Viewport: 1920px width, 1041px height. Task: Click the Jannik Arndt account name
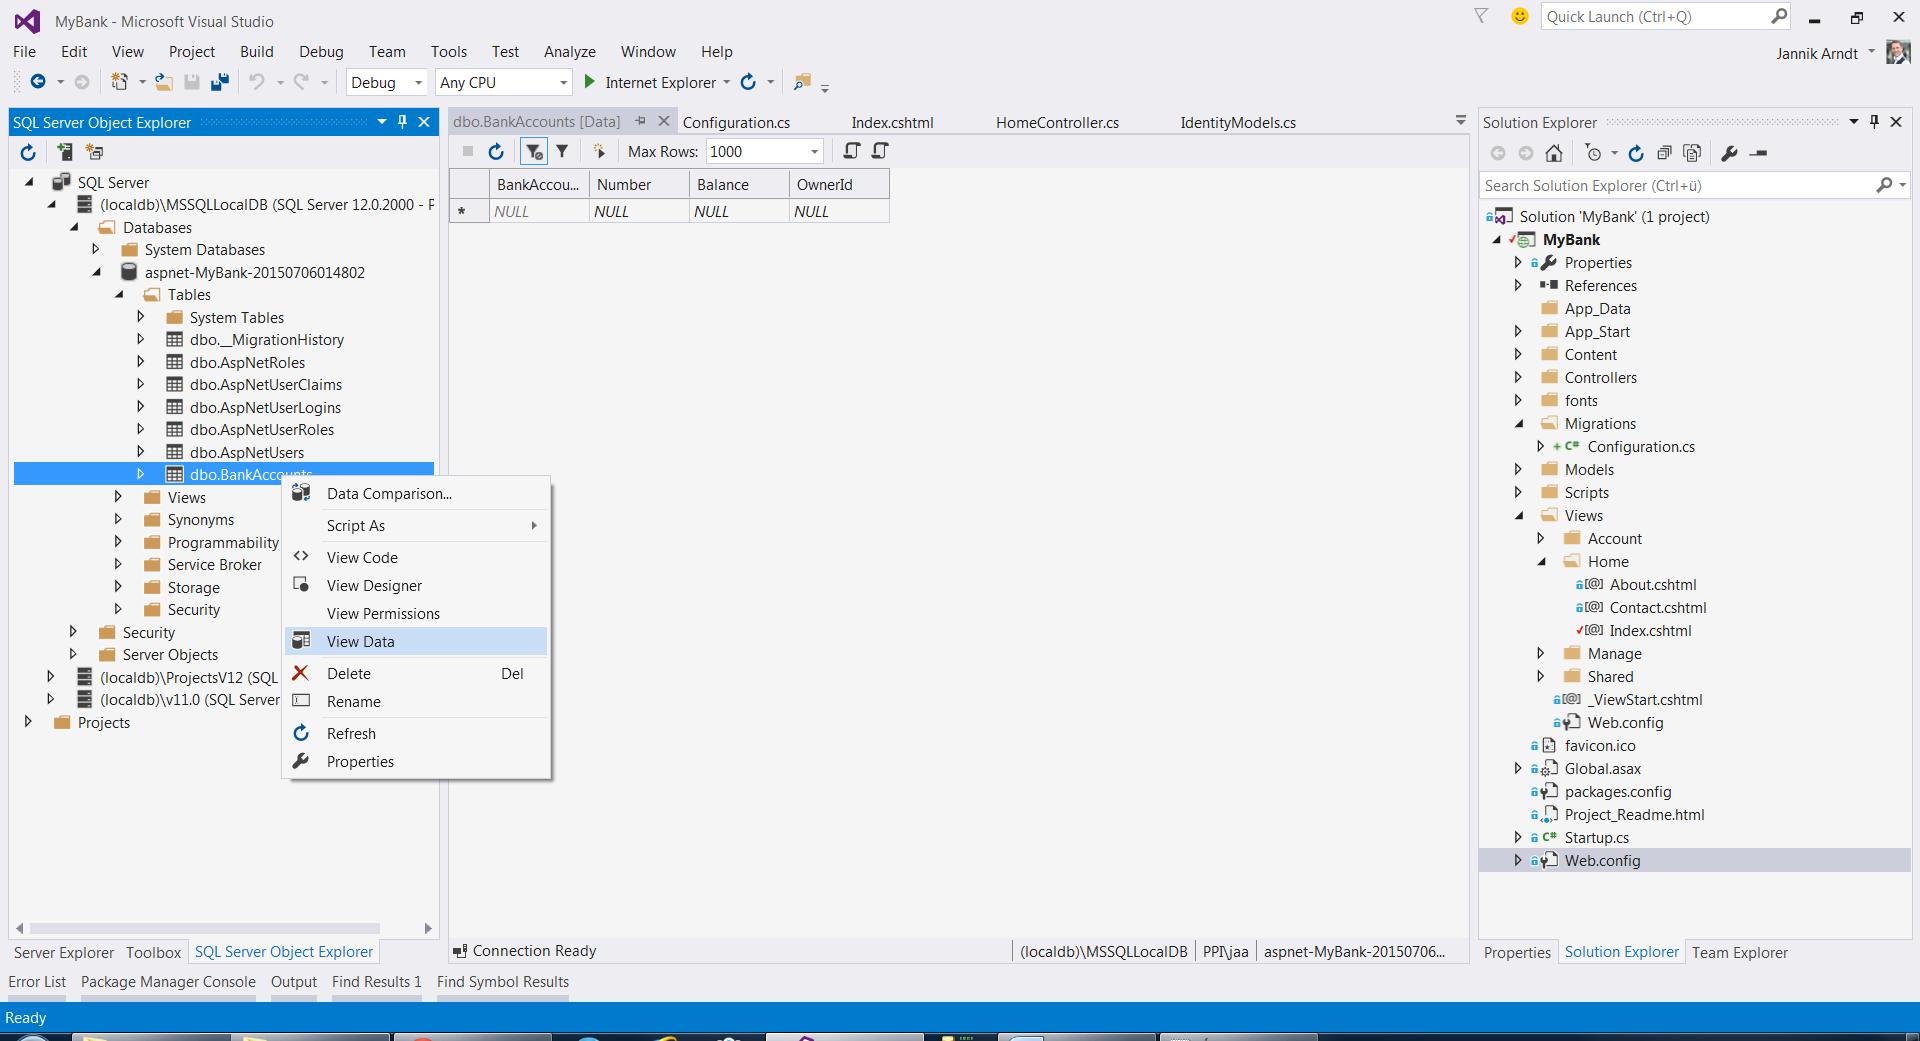pos(1817,53)
